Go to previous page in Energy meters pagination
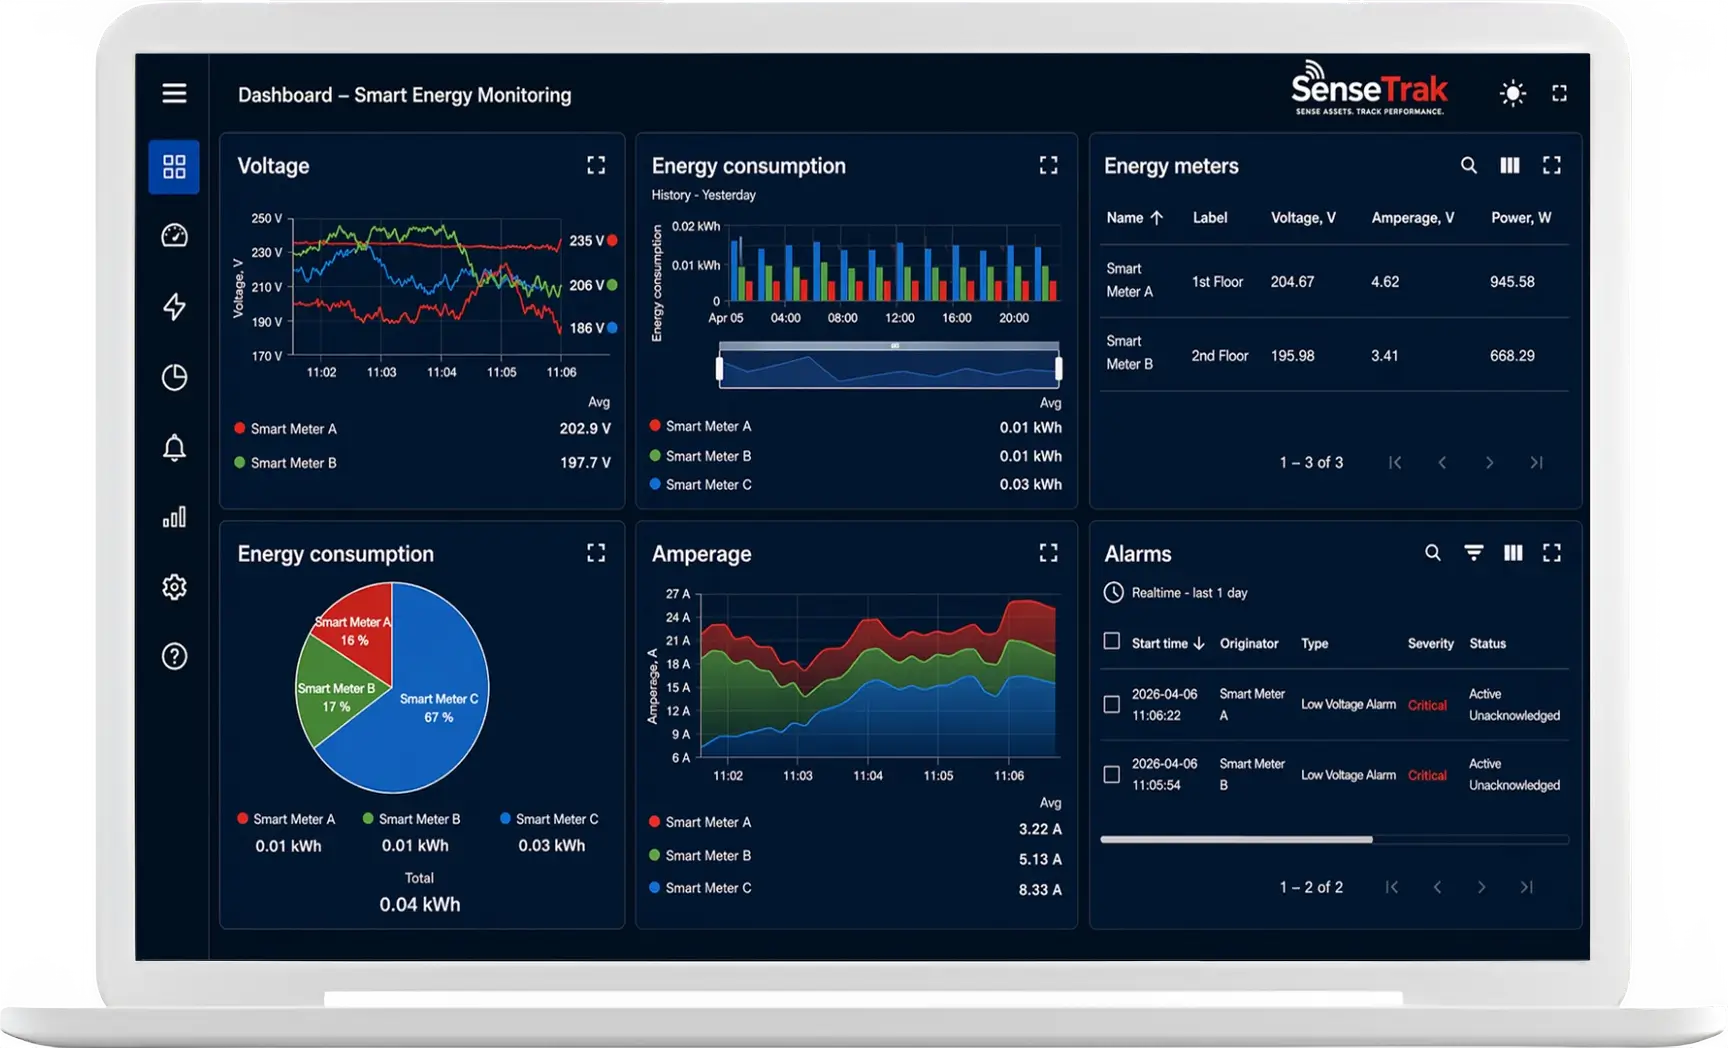Screen dimensions: 1728x1048 [1442, 462]
